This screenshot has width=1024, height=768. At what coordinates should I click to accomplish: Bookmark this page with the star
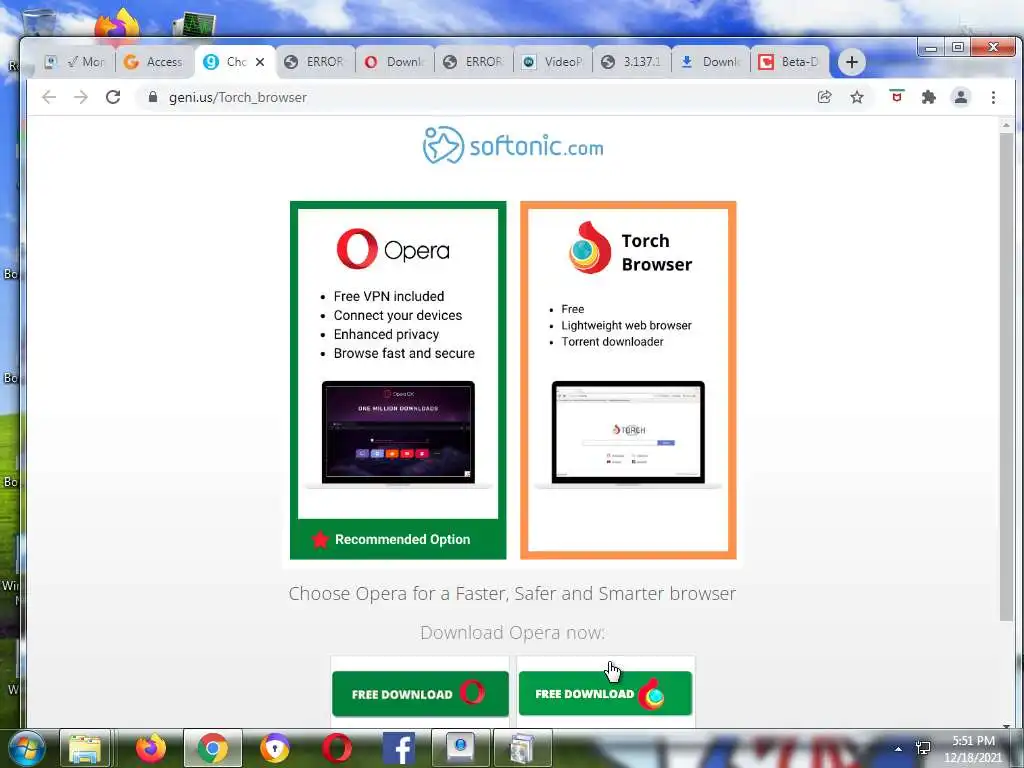[857, 97]
